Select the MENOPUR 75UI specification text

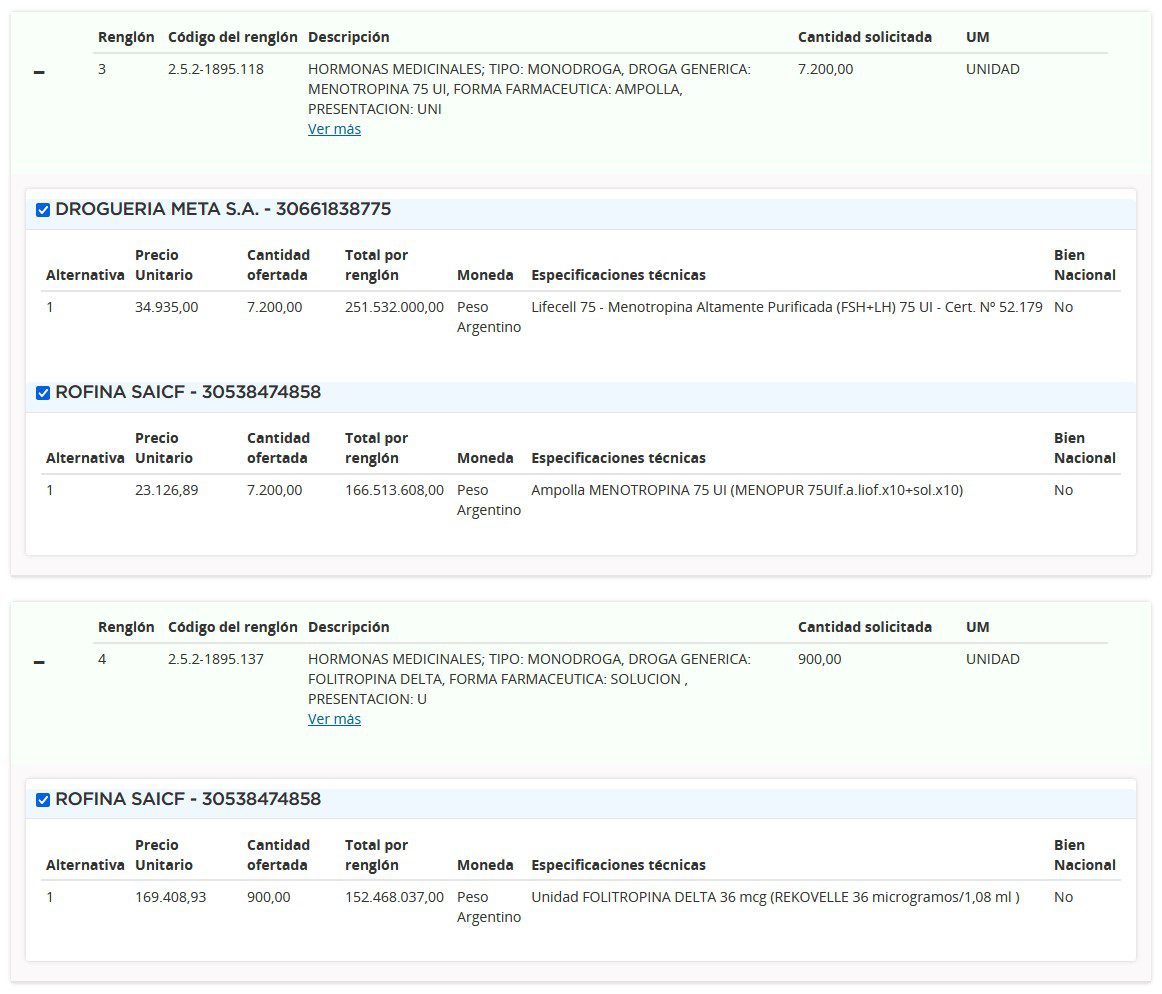pyautogui.click(x=747, y=490)
